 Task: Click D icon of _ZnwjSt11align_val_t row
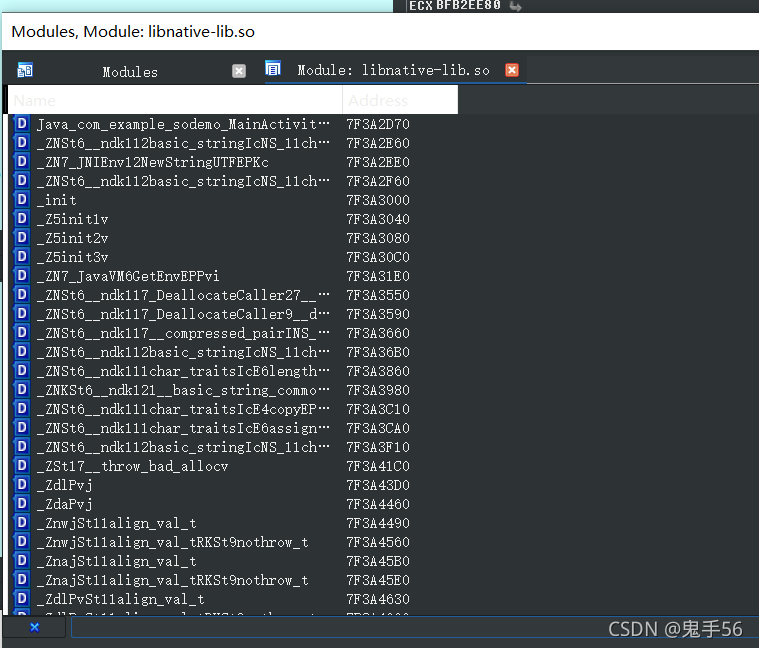tap(22, 523)
